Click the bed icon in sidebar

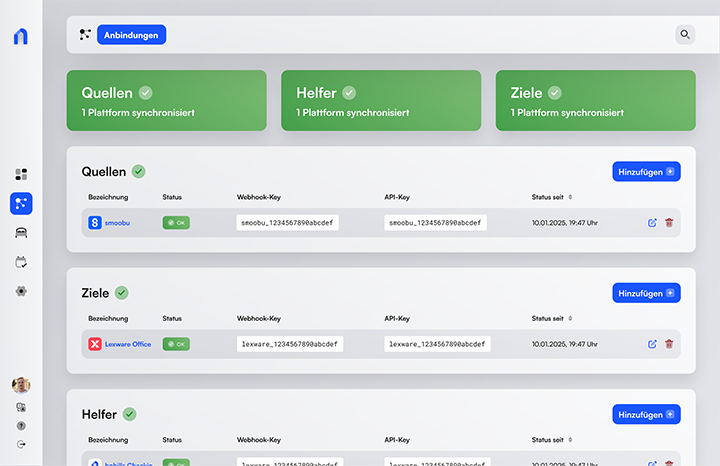tap(21, 233)
